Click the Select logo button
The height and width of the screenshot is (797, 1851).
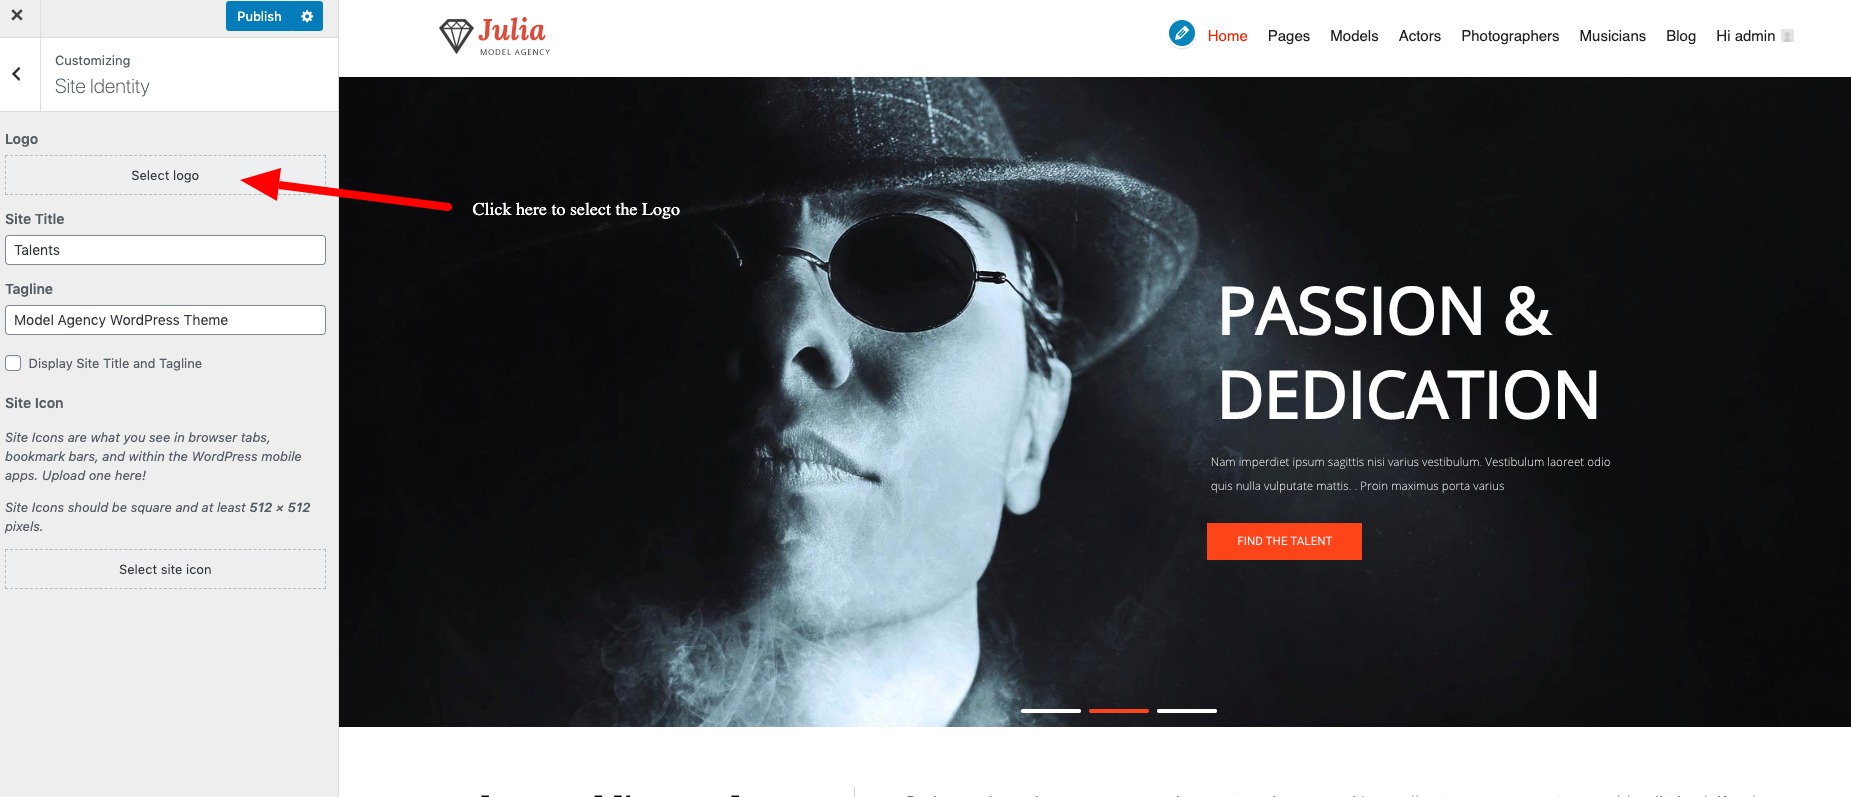coord(165,175)
